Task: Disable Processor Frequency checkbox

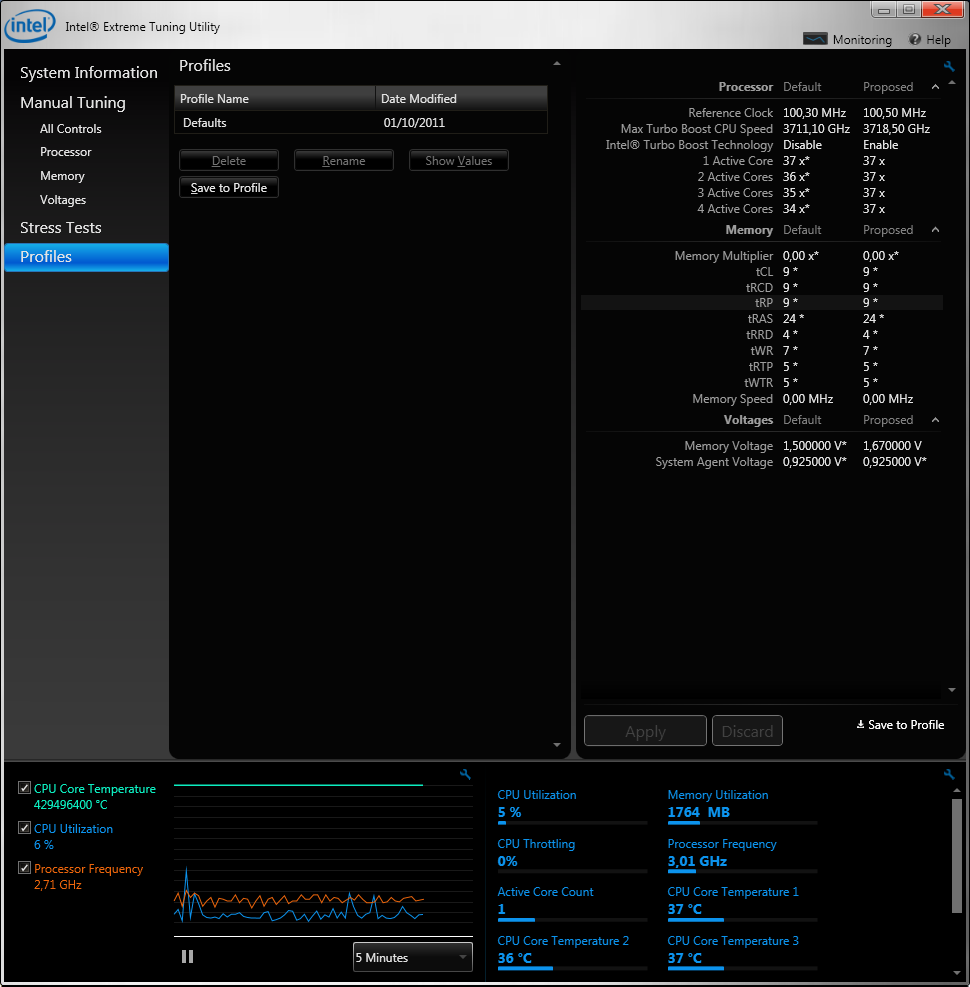Action: pos(24,869)
